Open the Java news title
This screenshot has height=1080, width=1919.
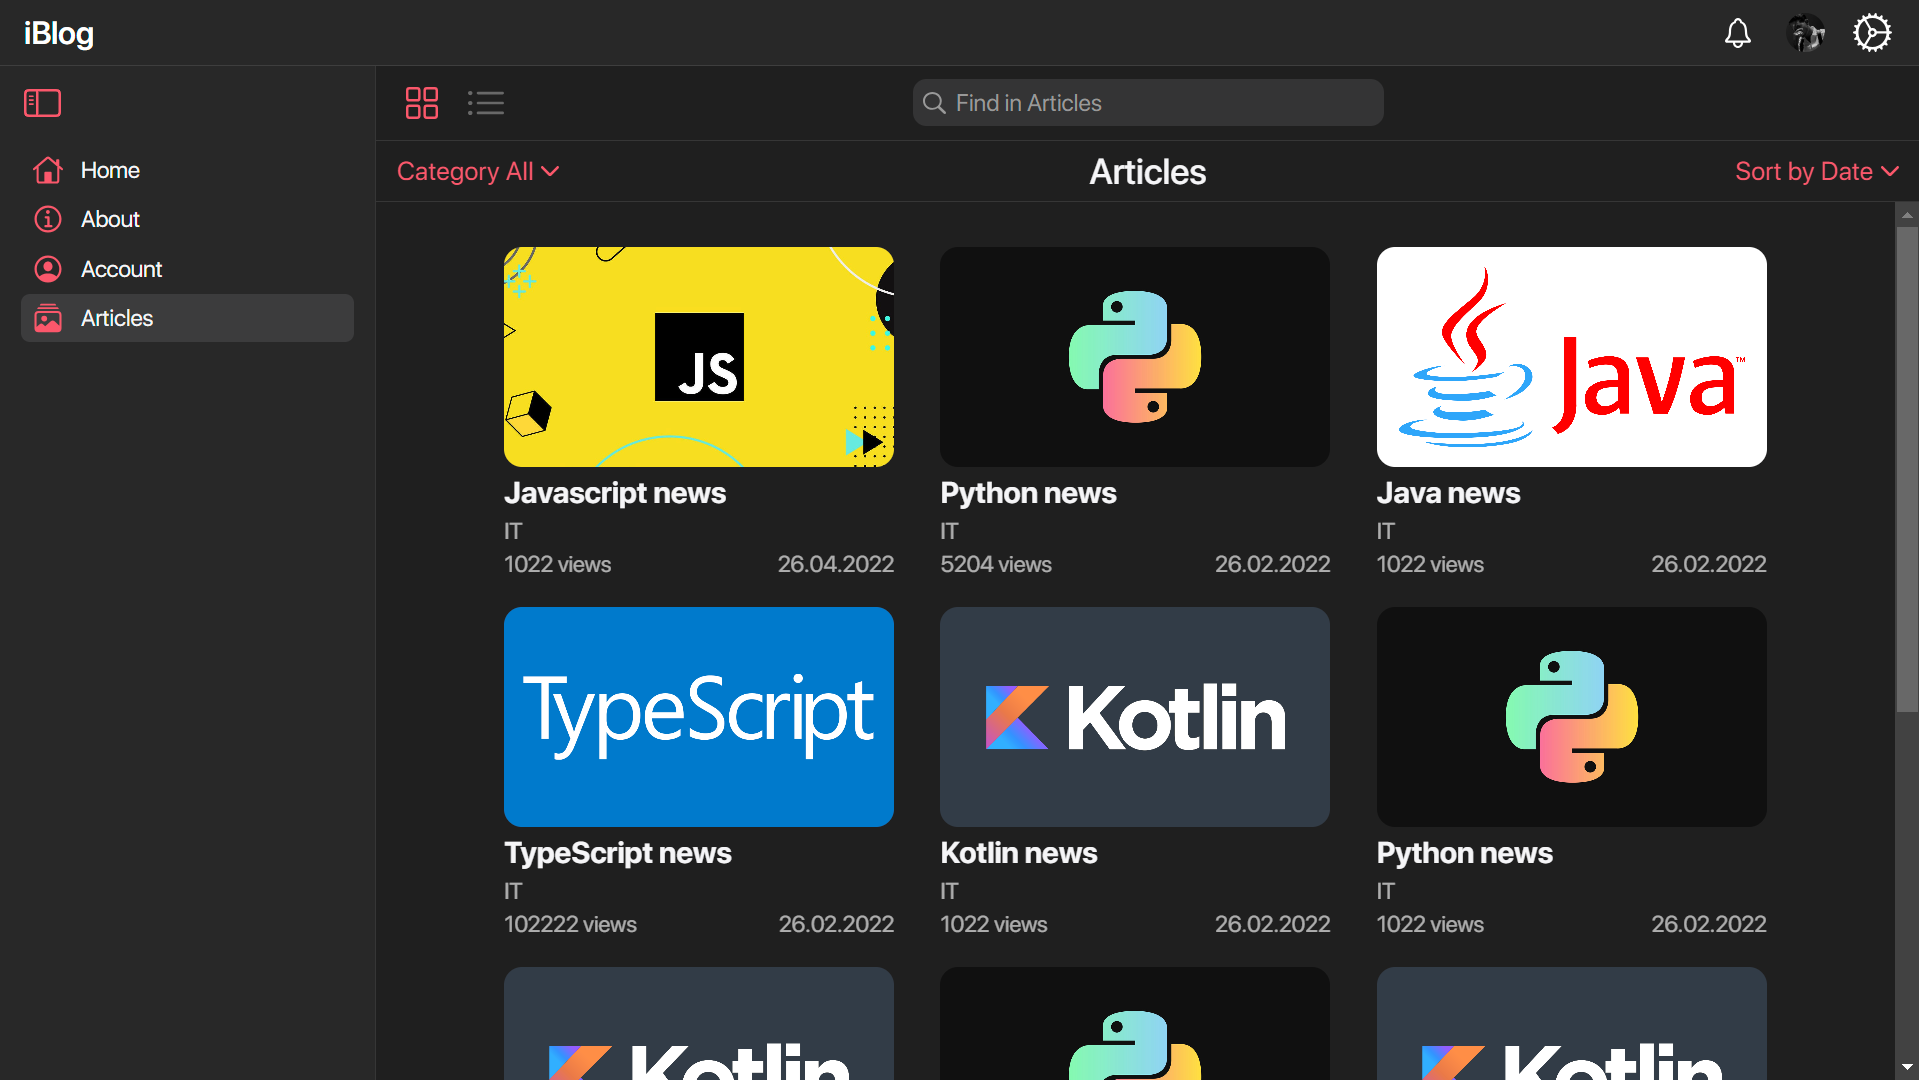click(x=1448, y=493)
